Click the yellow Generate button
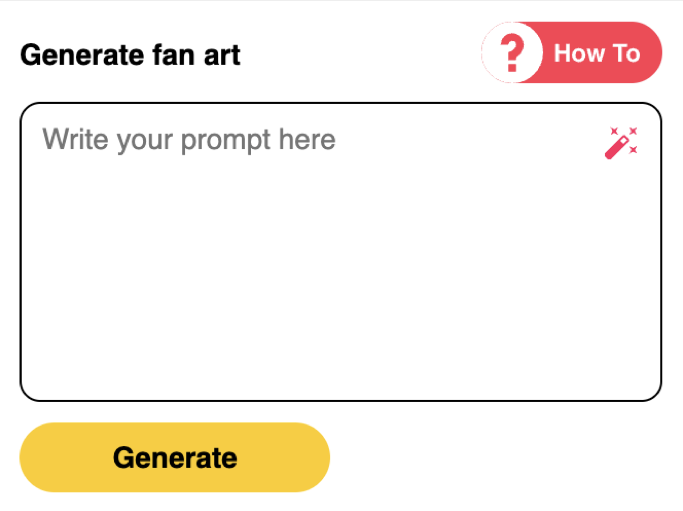The height and width of the screenshot is (511, 683). point(175,457)
